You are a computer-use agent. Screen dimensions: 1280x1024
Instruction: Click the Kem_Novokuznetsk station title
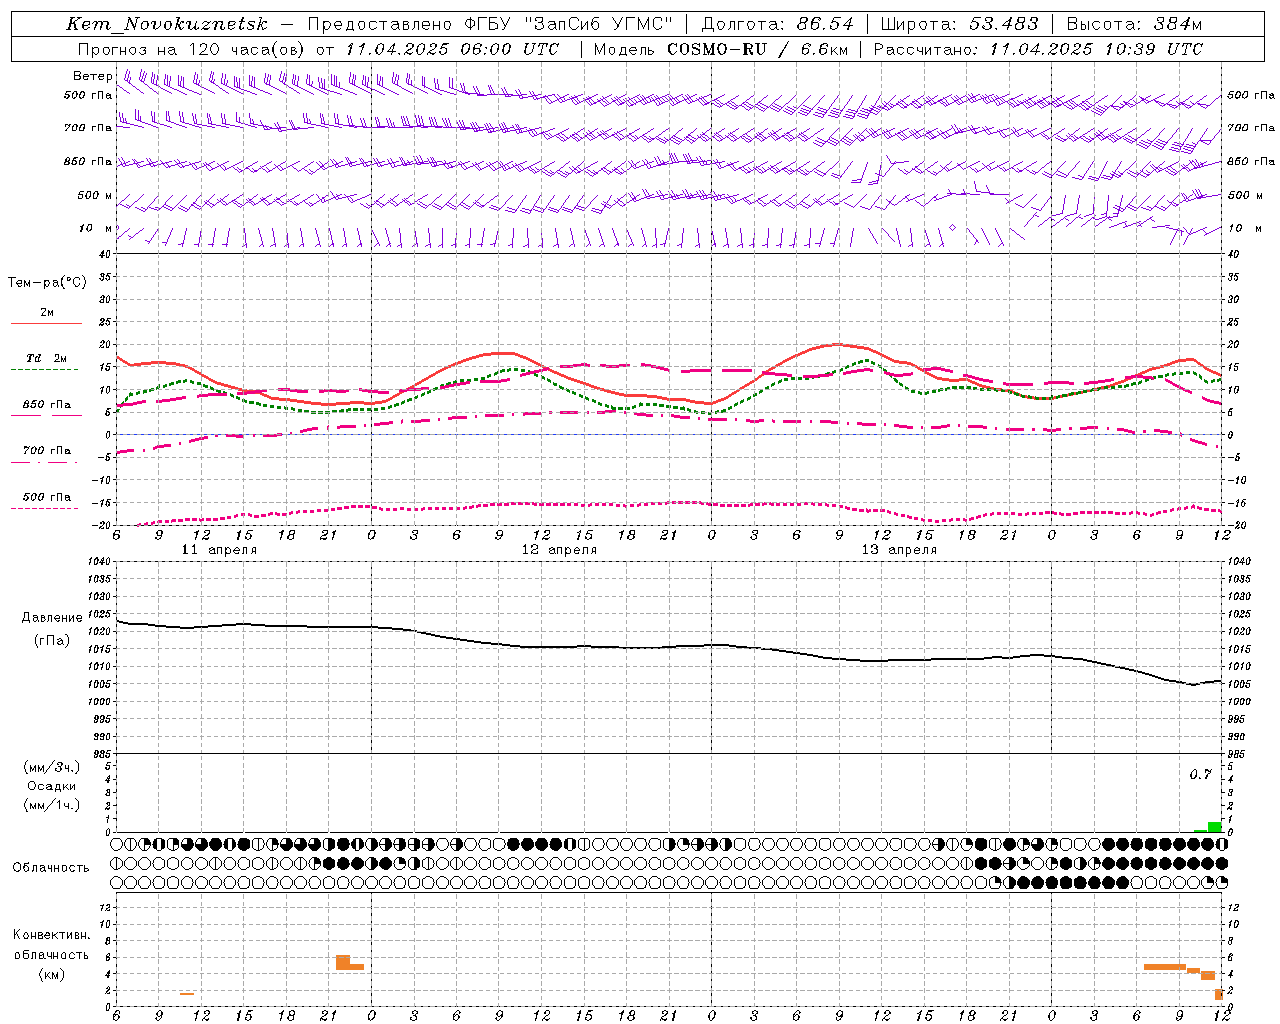(166, 24)
